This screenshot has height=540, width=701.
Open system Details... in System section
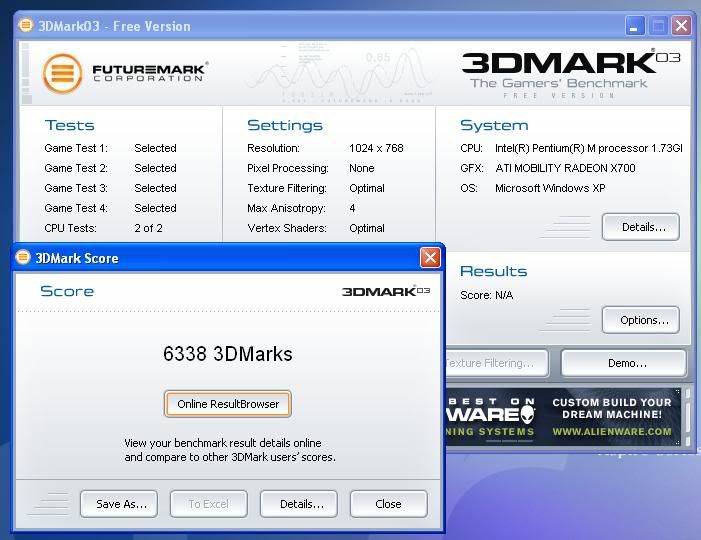[x=641, y=227]
